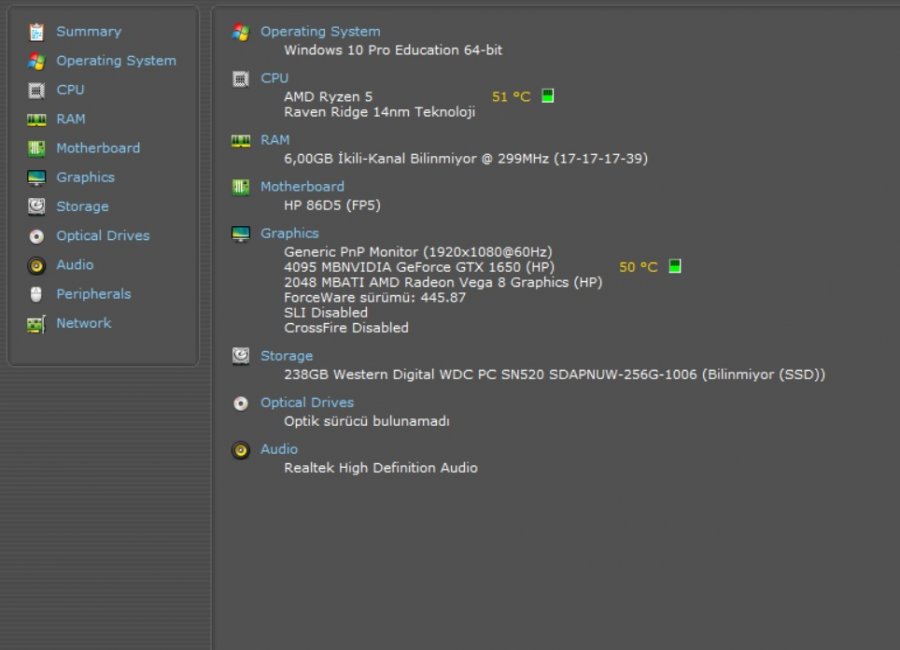Click the 'SLI Disabled' text

coord(326,313)
